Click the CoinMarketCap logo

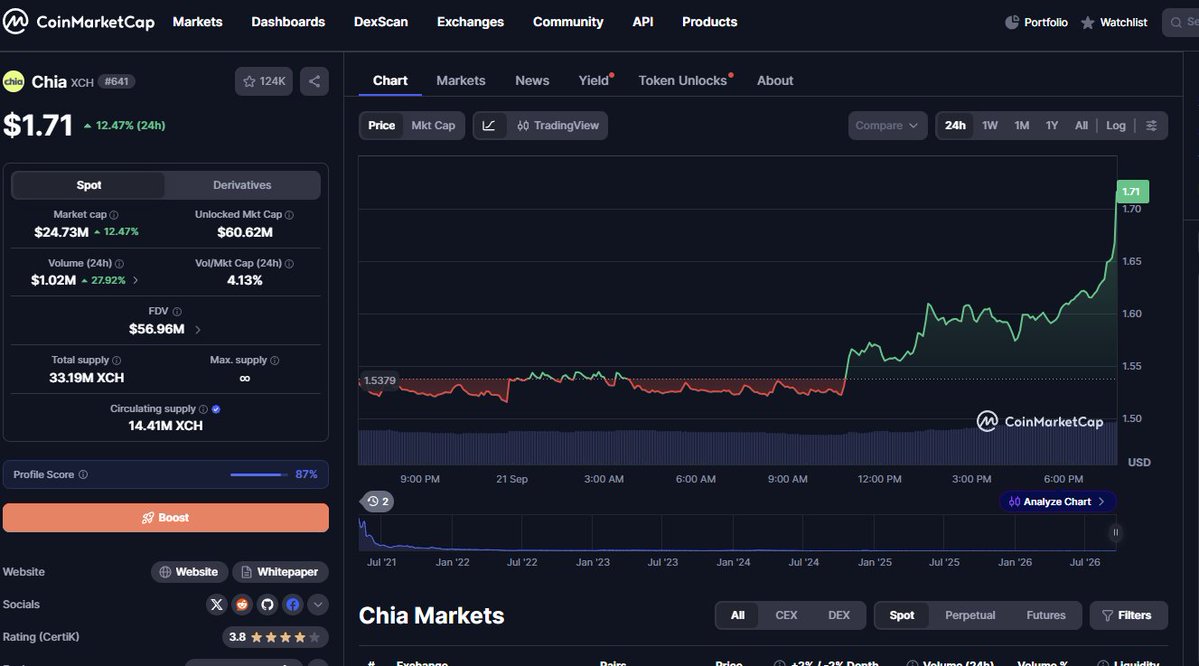click(79, 21)
